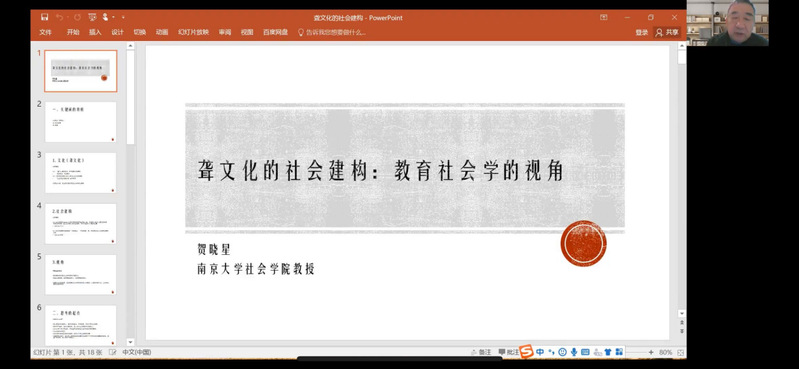Click the Undo arrow icon
The height and width of the screenshot is (369, 799).
click(x=60, y=17)
